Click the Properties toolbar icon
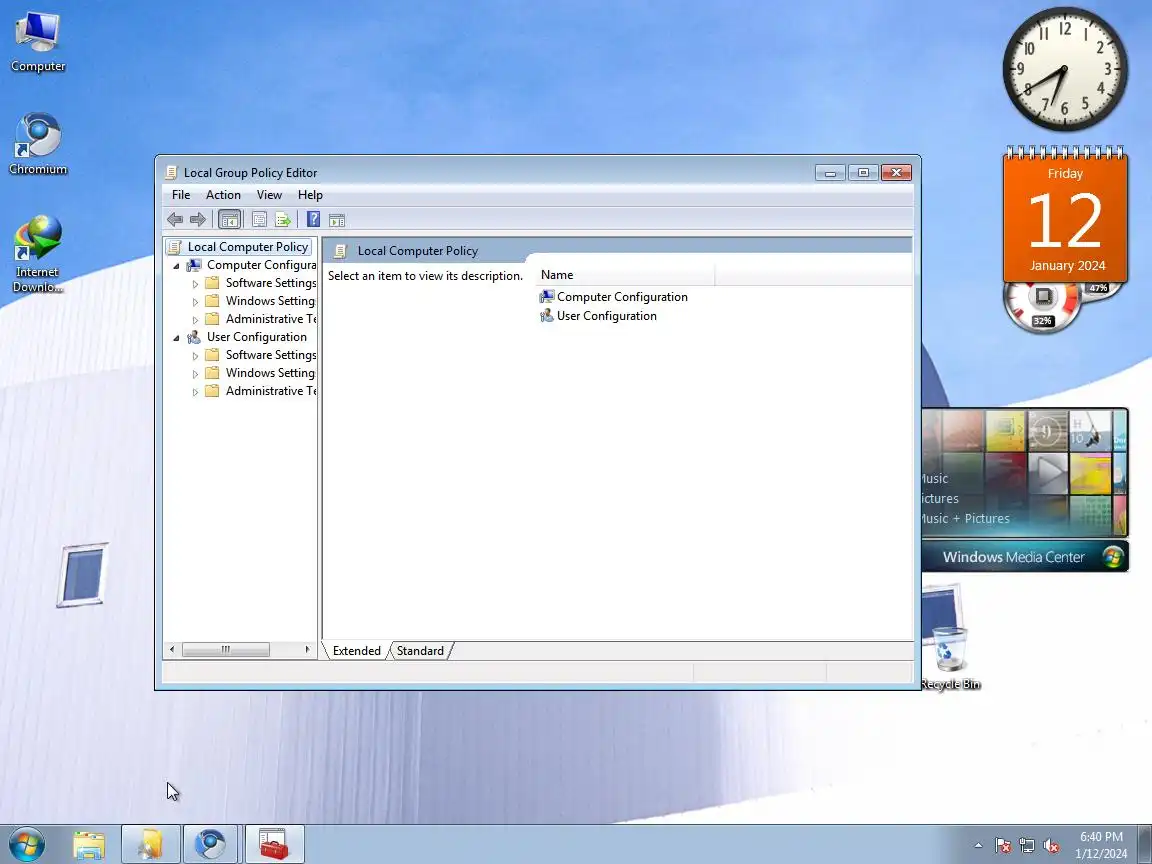 259,219
